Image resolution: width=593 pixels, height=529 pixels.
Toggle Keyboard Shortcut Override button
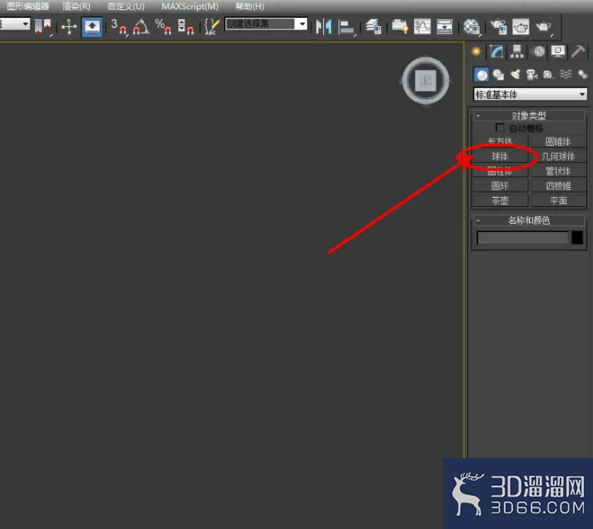[92, 27]
